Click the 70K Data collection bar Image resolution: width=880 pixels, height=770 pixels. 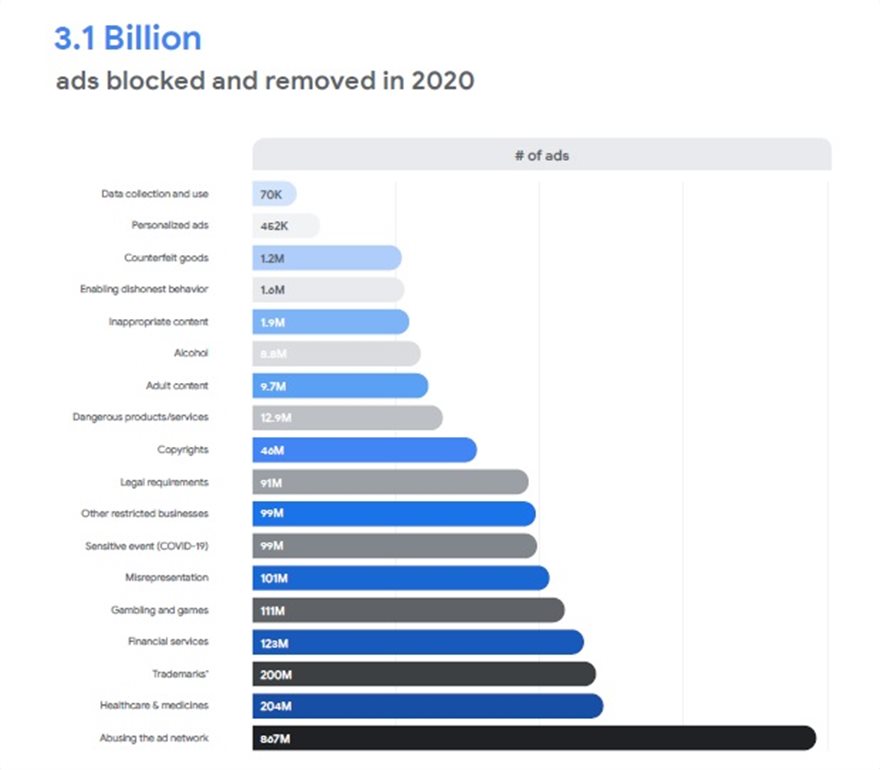click(273, 194)
